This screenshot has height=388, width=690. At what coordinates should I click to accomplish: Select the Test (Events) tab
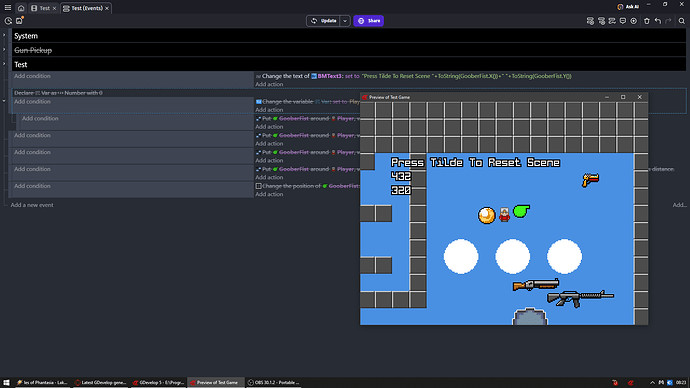pyautogui.click(x=83, y=8)
